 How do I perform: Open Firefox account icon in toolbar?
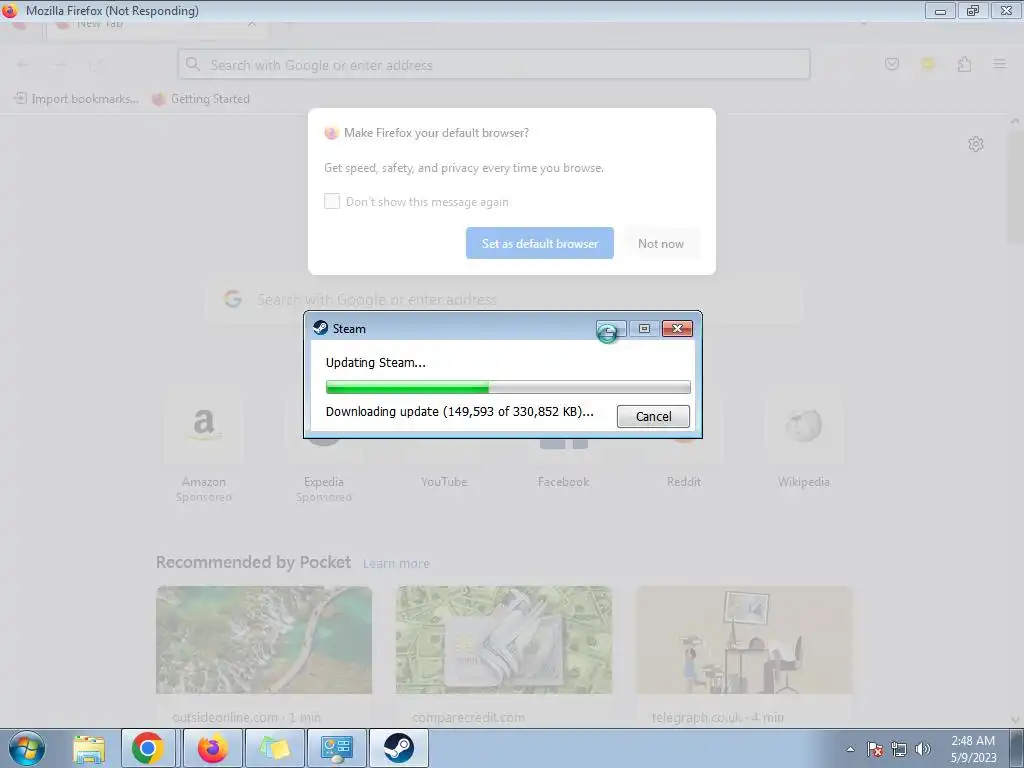pos(927,64)
